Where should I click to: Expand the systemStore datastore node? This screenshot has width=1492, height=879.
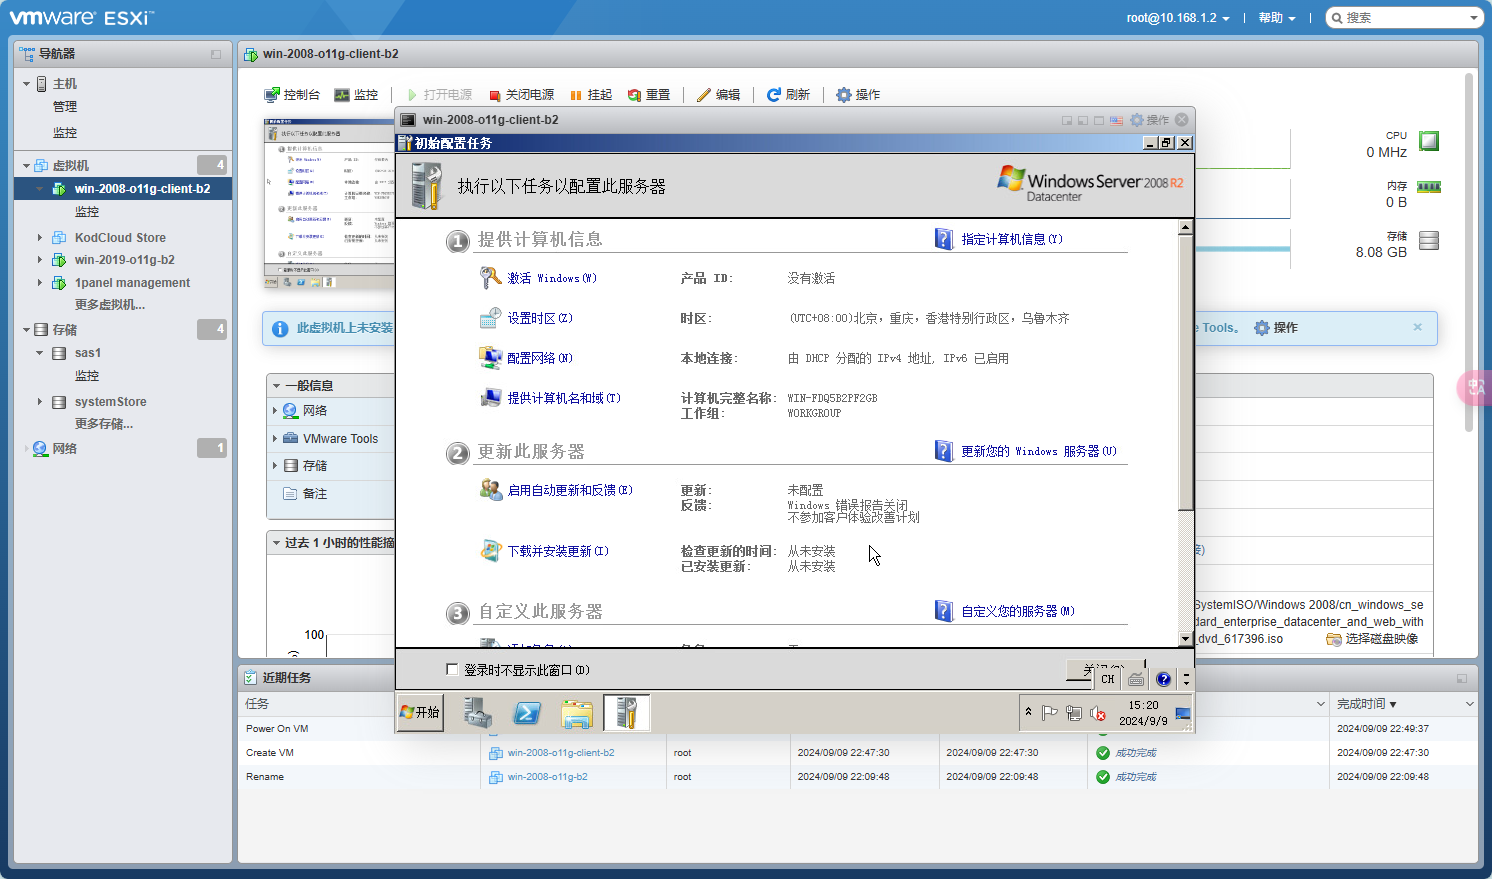point(40,402)
